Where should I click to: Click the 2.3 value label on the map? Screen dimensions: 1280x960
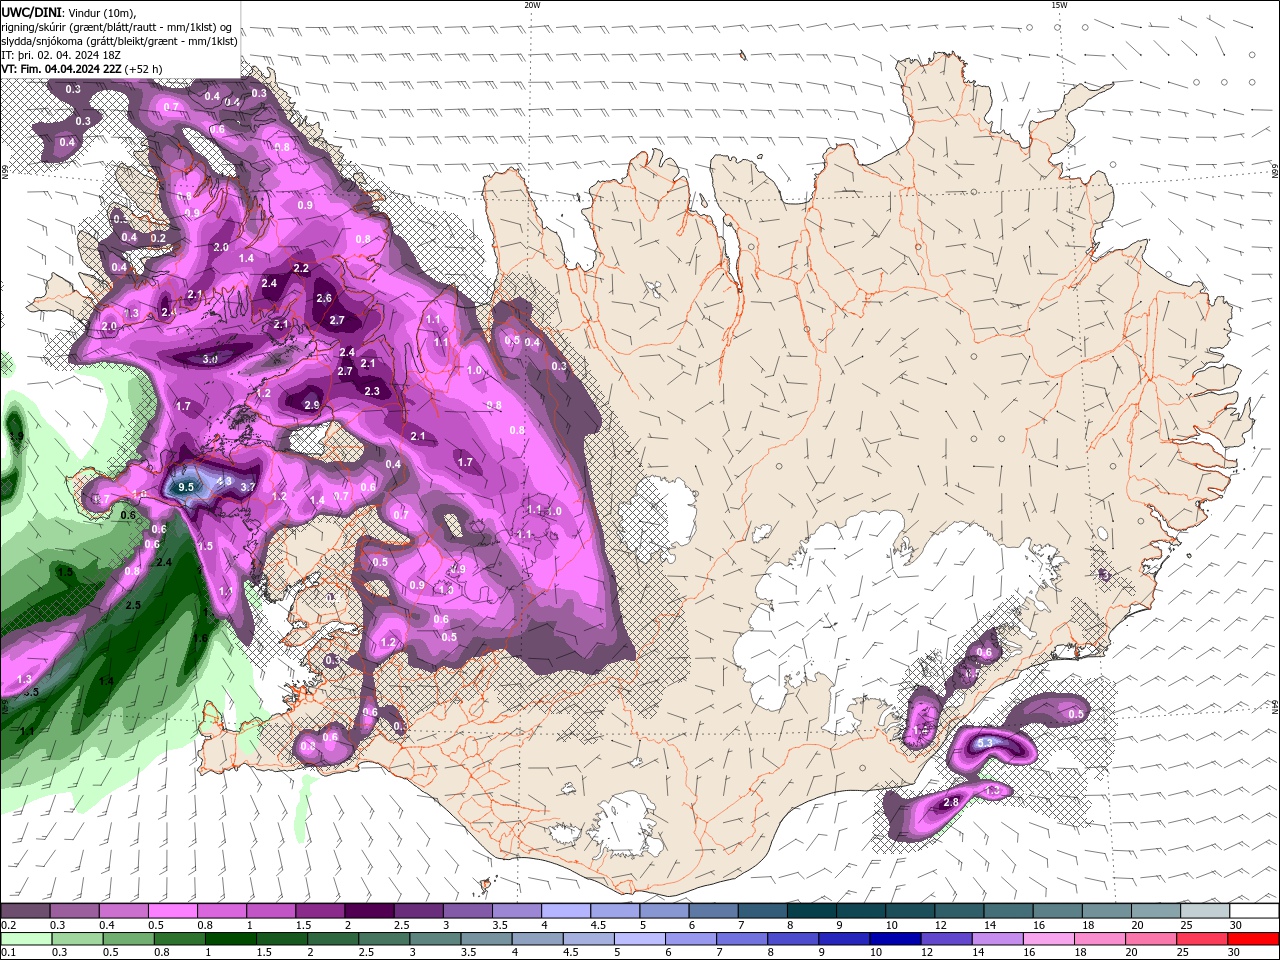pyautogui.click(x=372, y=391)
